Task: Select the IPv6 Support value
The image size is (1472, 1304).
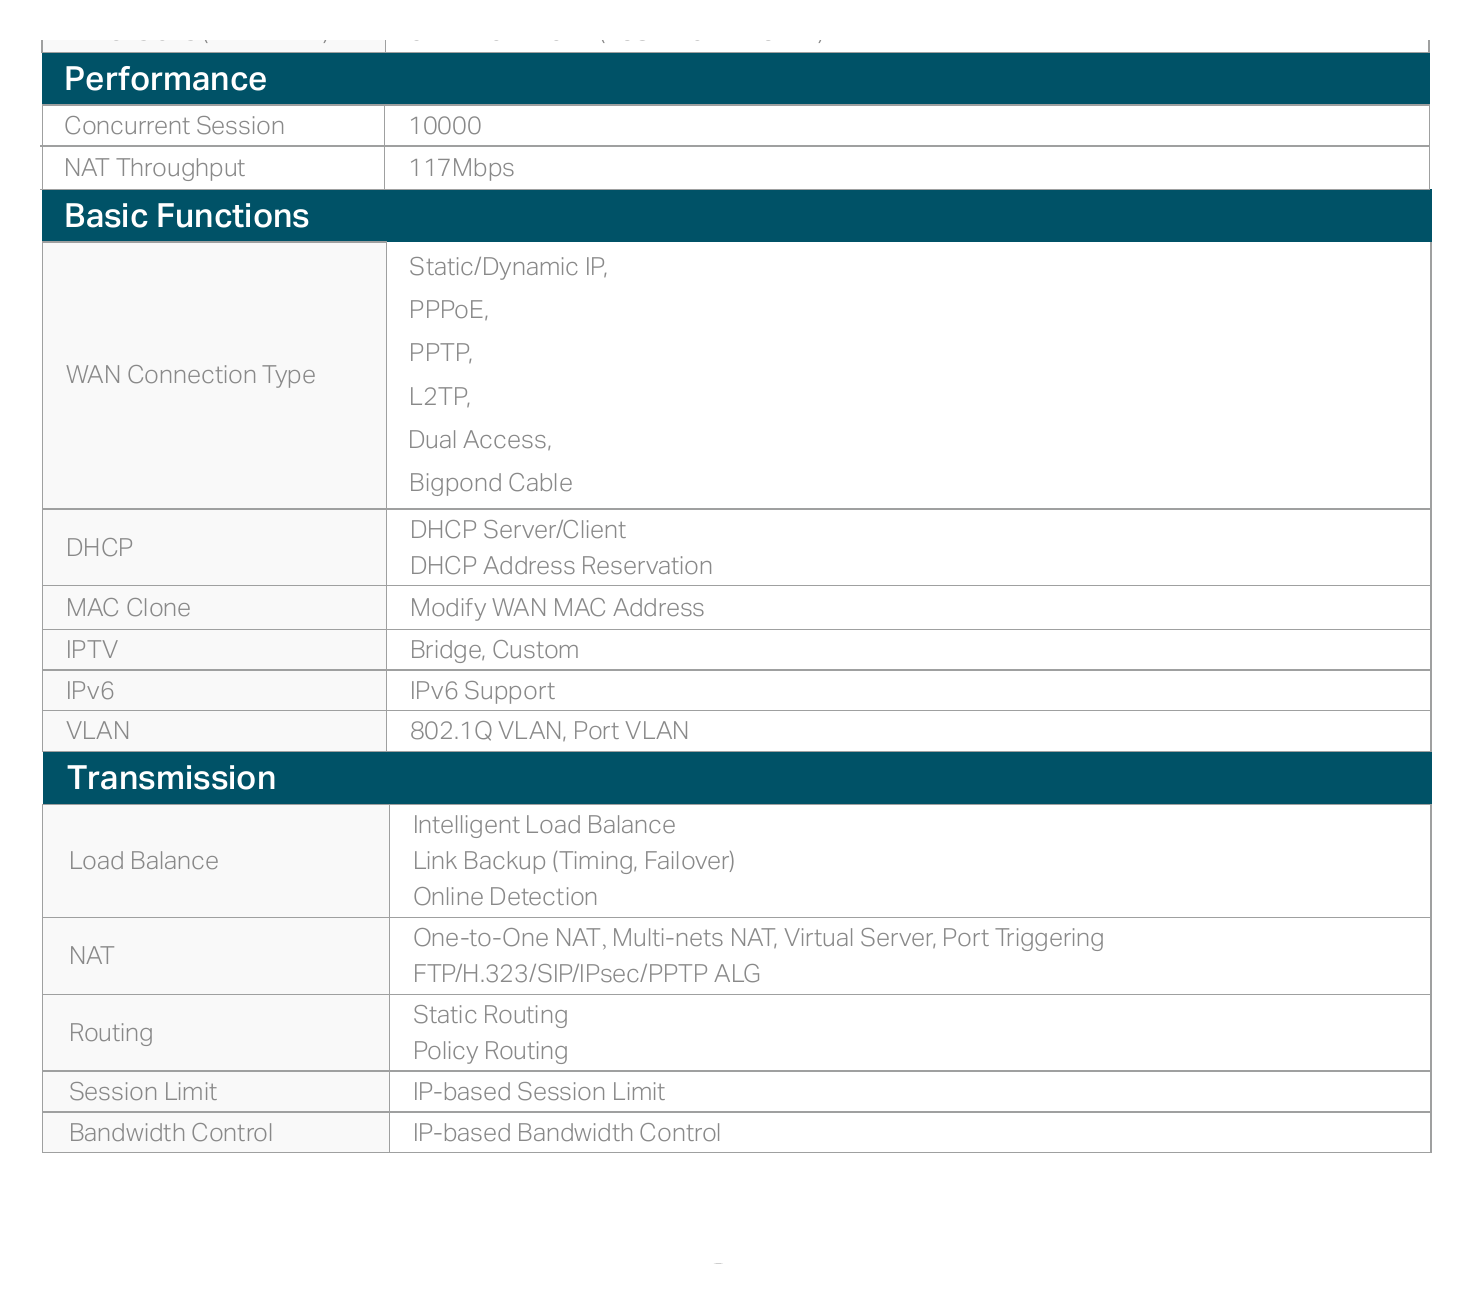Action: 482,691
